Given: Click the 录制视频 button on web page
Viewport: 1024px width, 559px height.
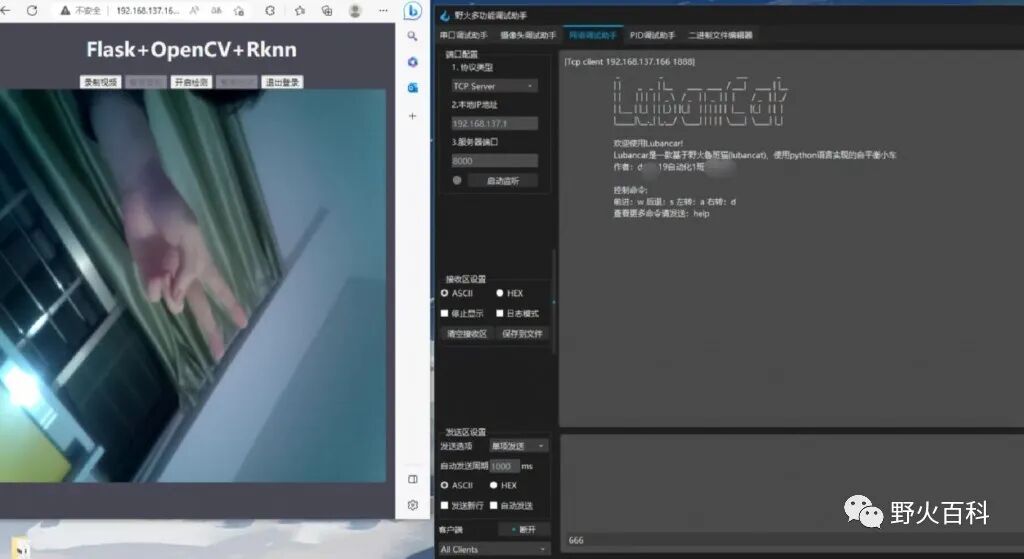Looking at the screenshot, I should coord(101,82).
